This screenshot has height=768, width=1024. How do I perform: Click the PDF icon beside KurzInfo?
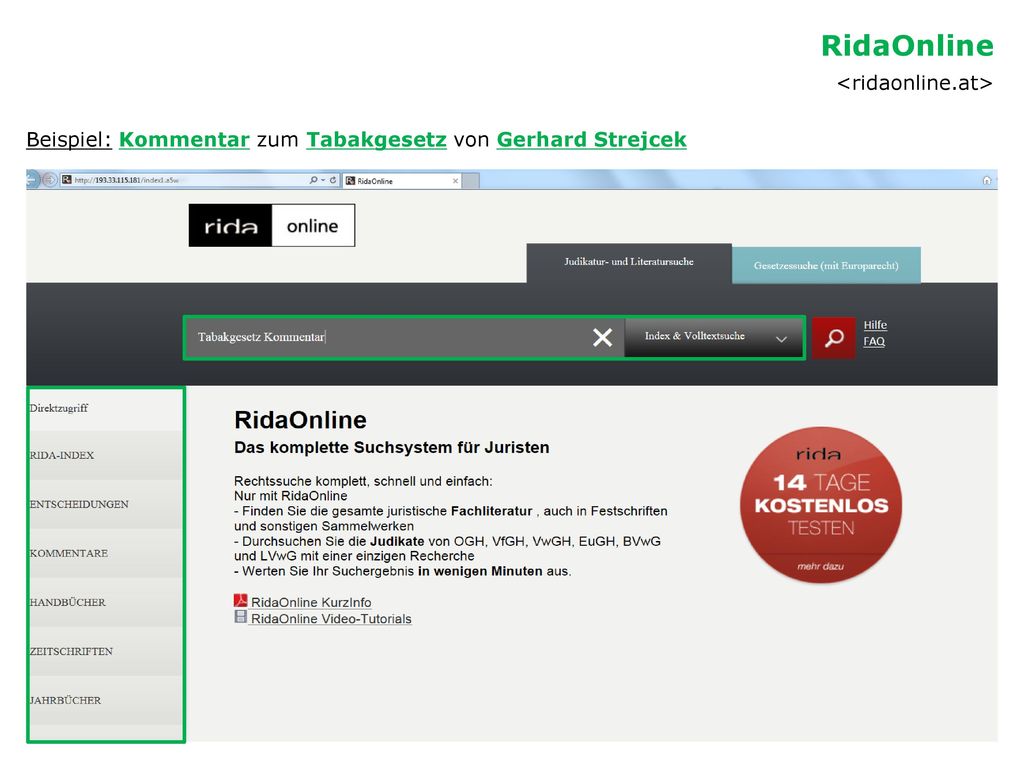[240, 601]
